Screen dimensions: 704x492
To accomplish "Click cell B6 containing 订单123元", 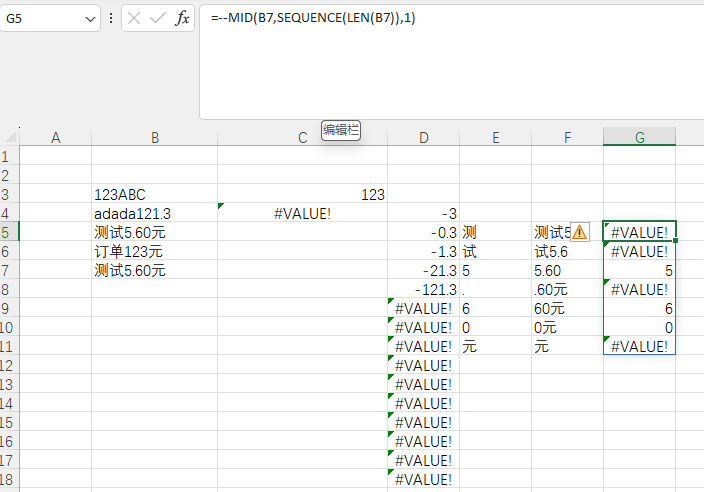I will 154,251.
